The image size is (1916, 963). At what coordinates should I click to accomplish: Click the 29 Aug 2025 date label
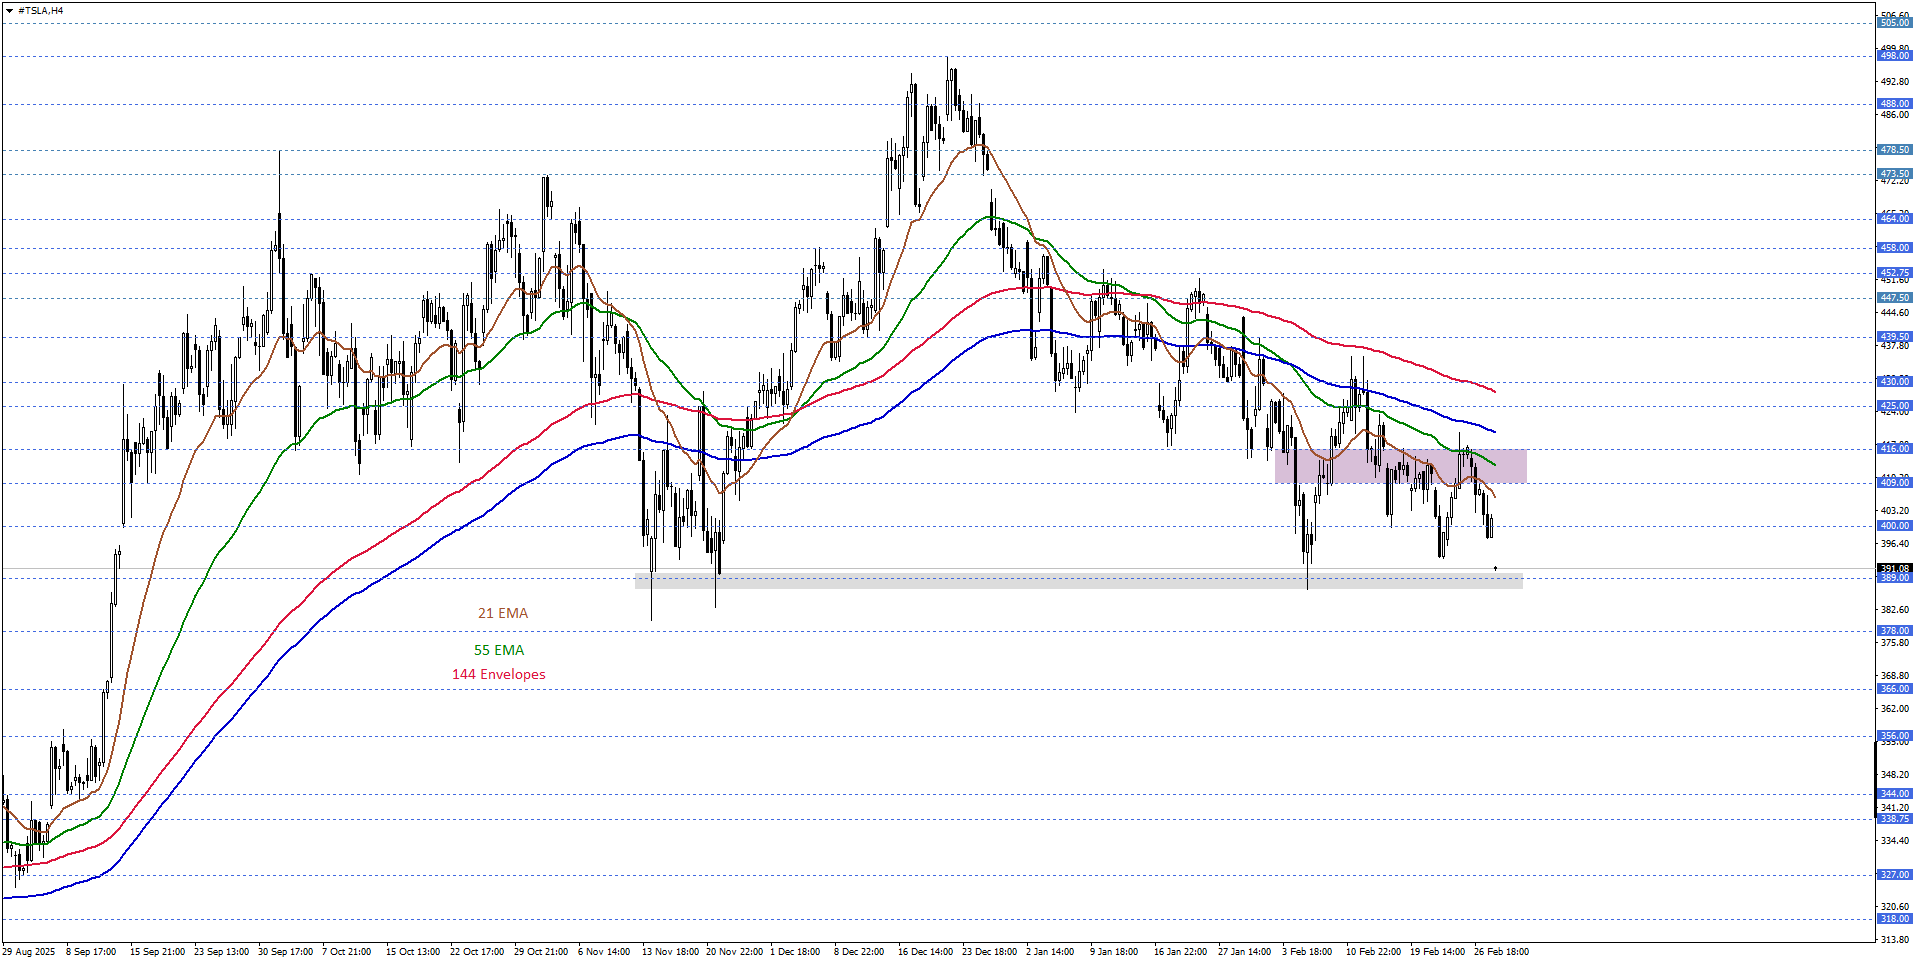pos(29,951)
